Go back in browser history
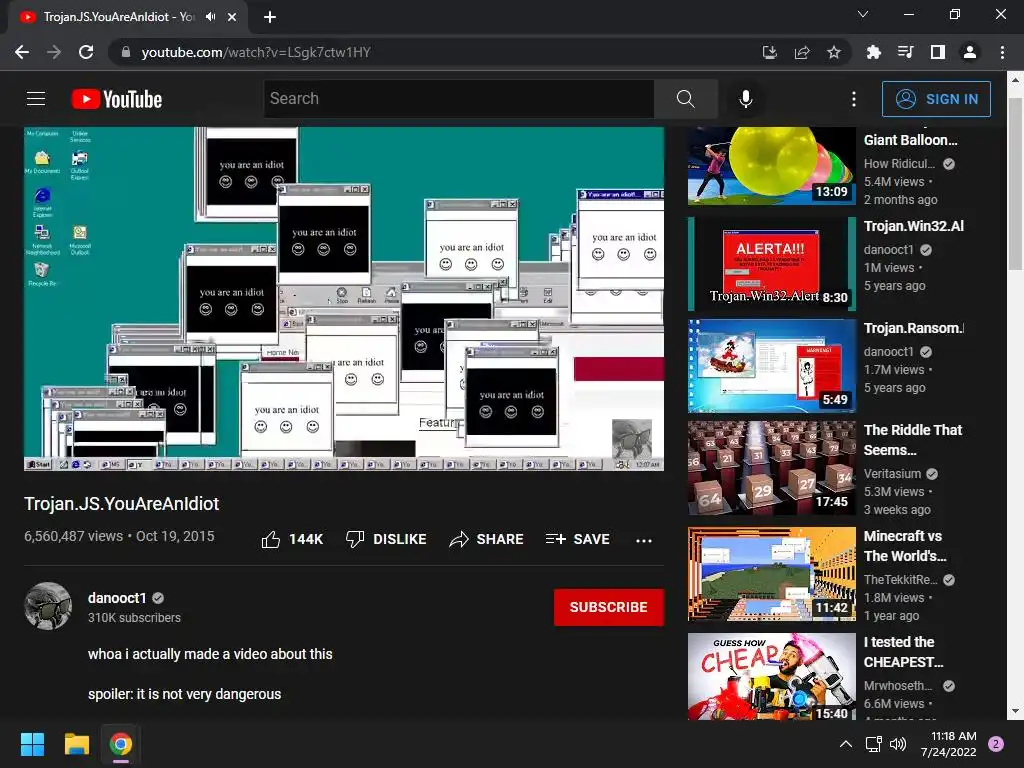 point(22,52)
